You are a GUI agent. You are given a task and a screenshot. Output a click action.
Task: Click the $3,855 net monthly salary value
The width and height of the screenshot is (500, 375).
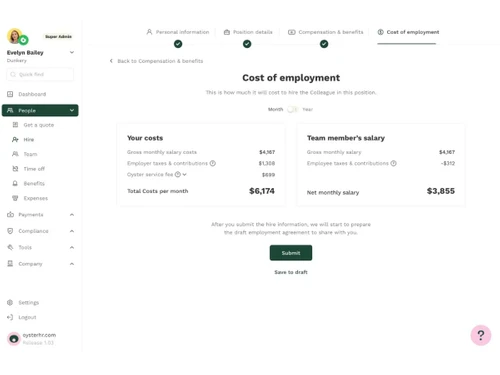(x=441, y=191)
